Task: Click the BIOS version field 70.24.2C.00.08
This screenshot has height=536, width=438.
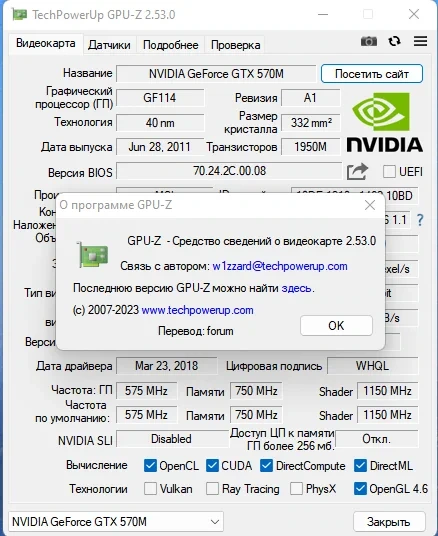Action: point(229,171)
